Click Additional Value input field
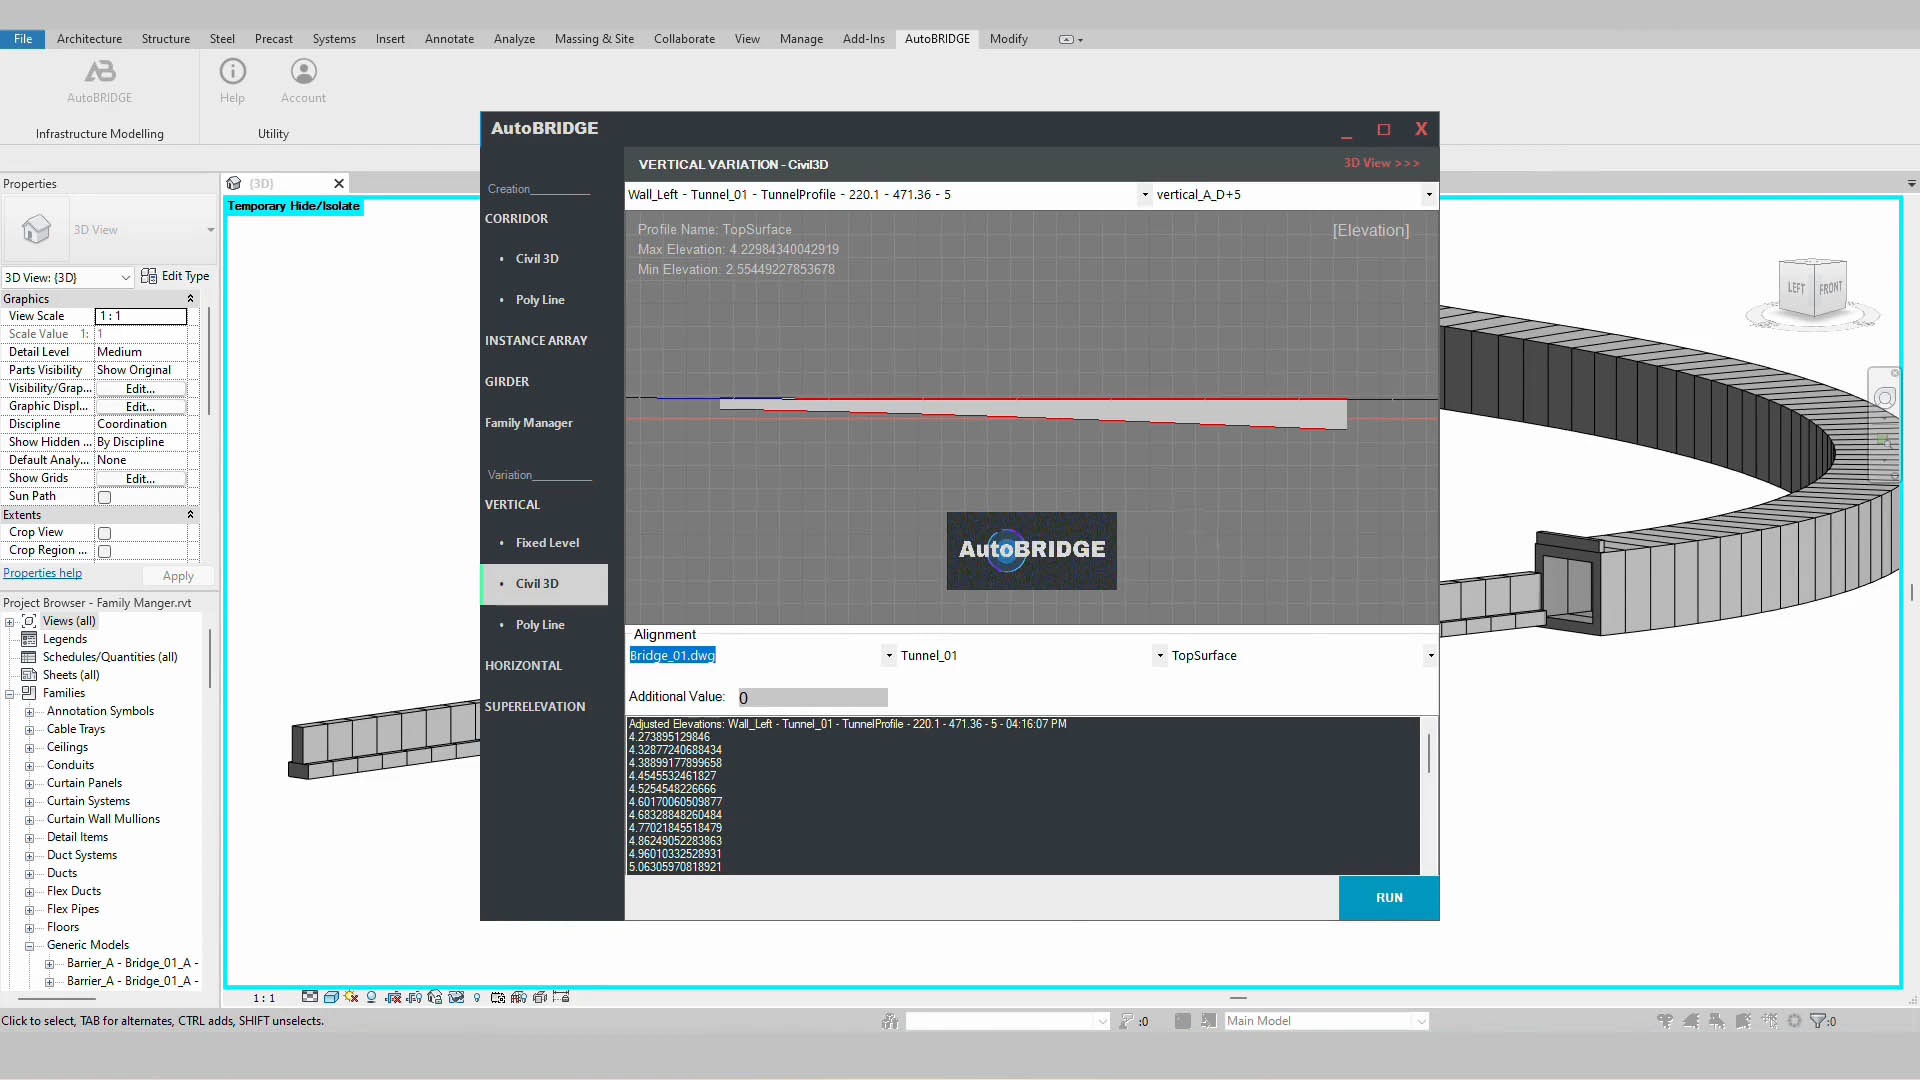This screenshot has width=1920, height=1080. pos(810,696)
